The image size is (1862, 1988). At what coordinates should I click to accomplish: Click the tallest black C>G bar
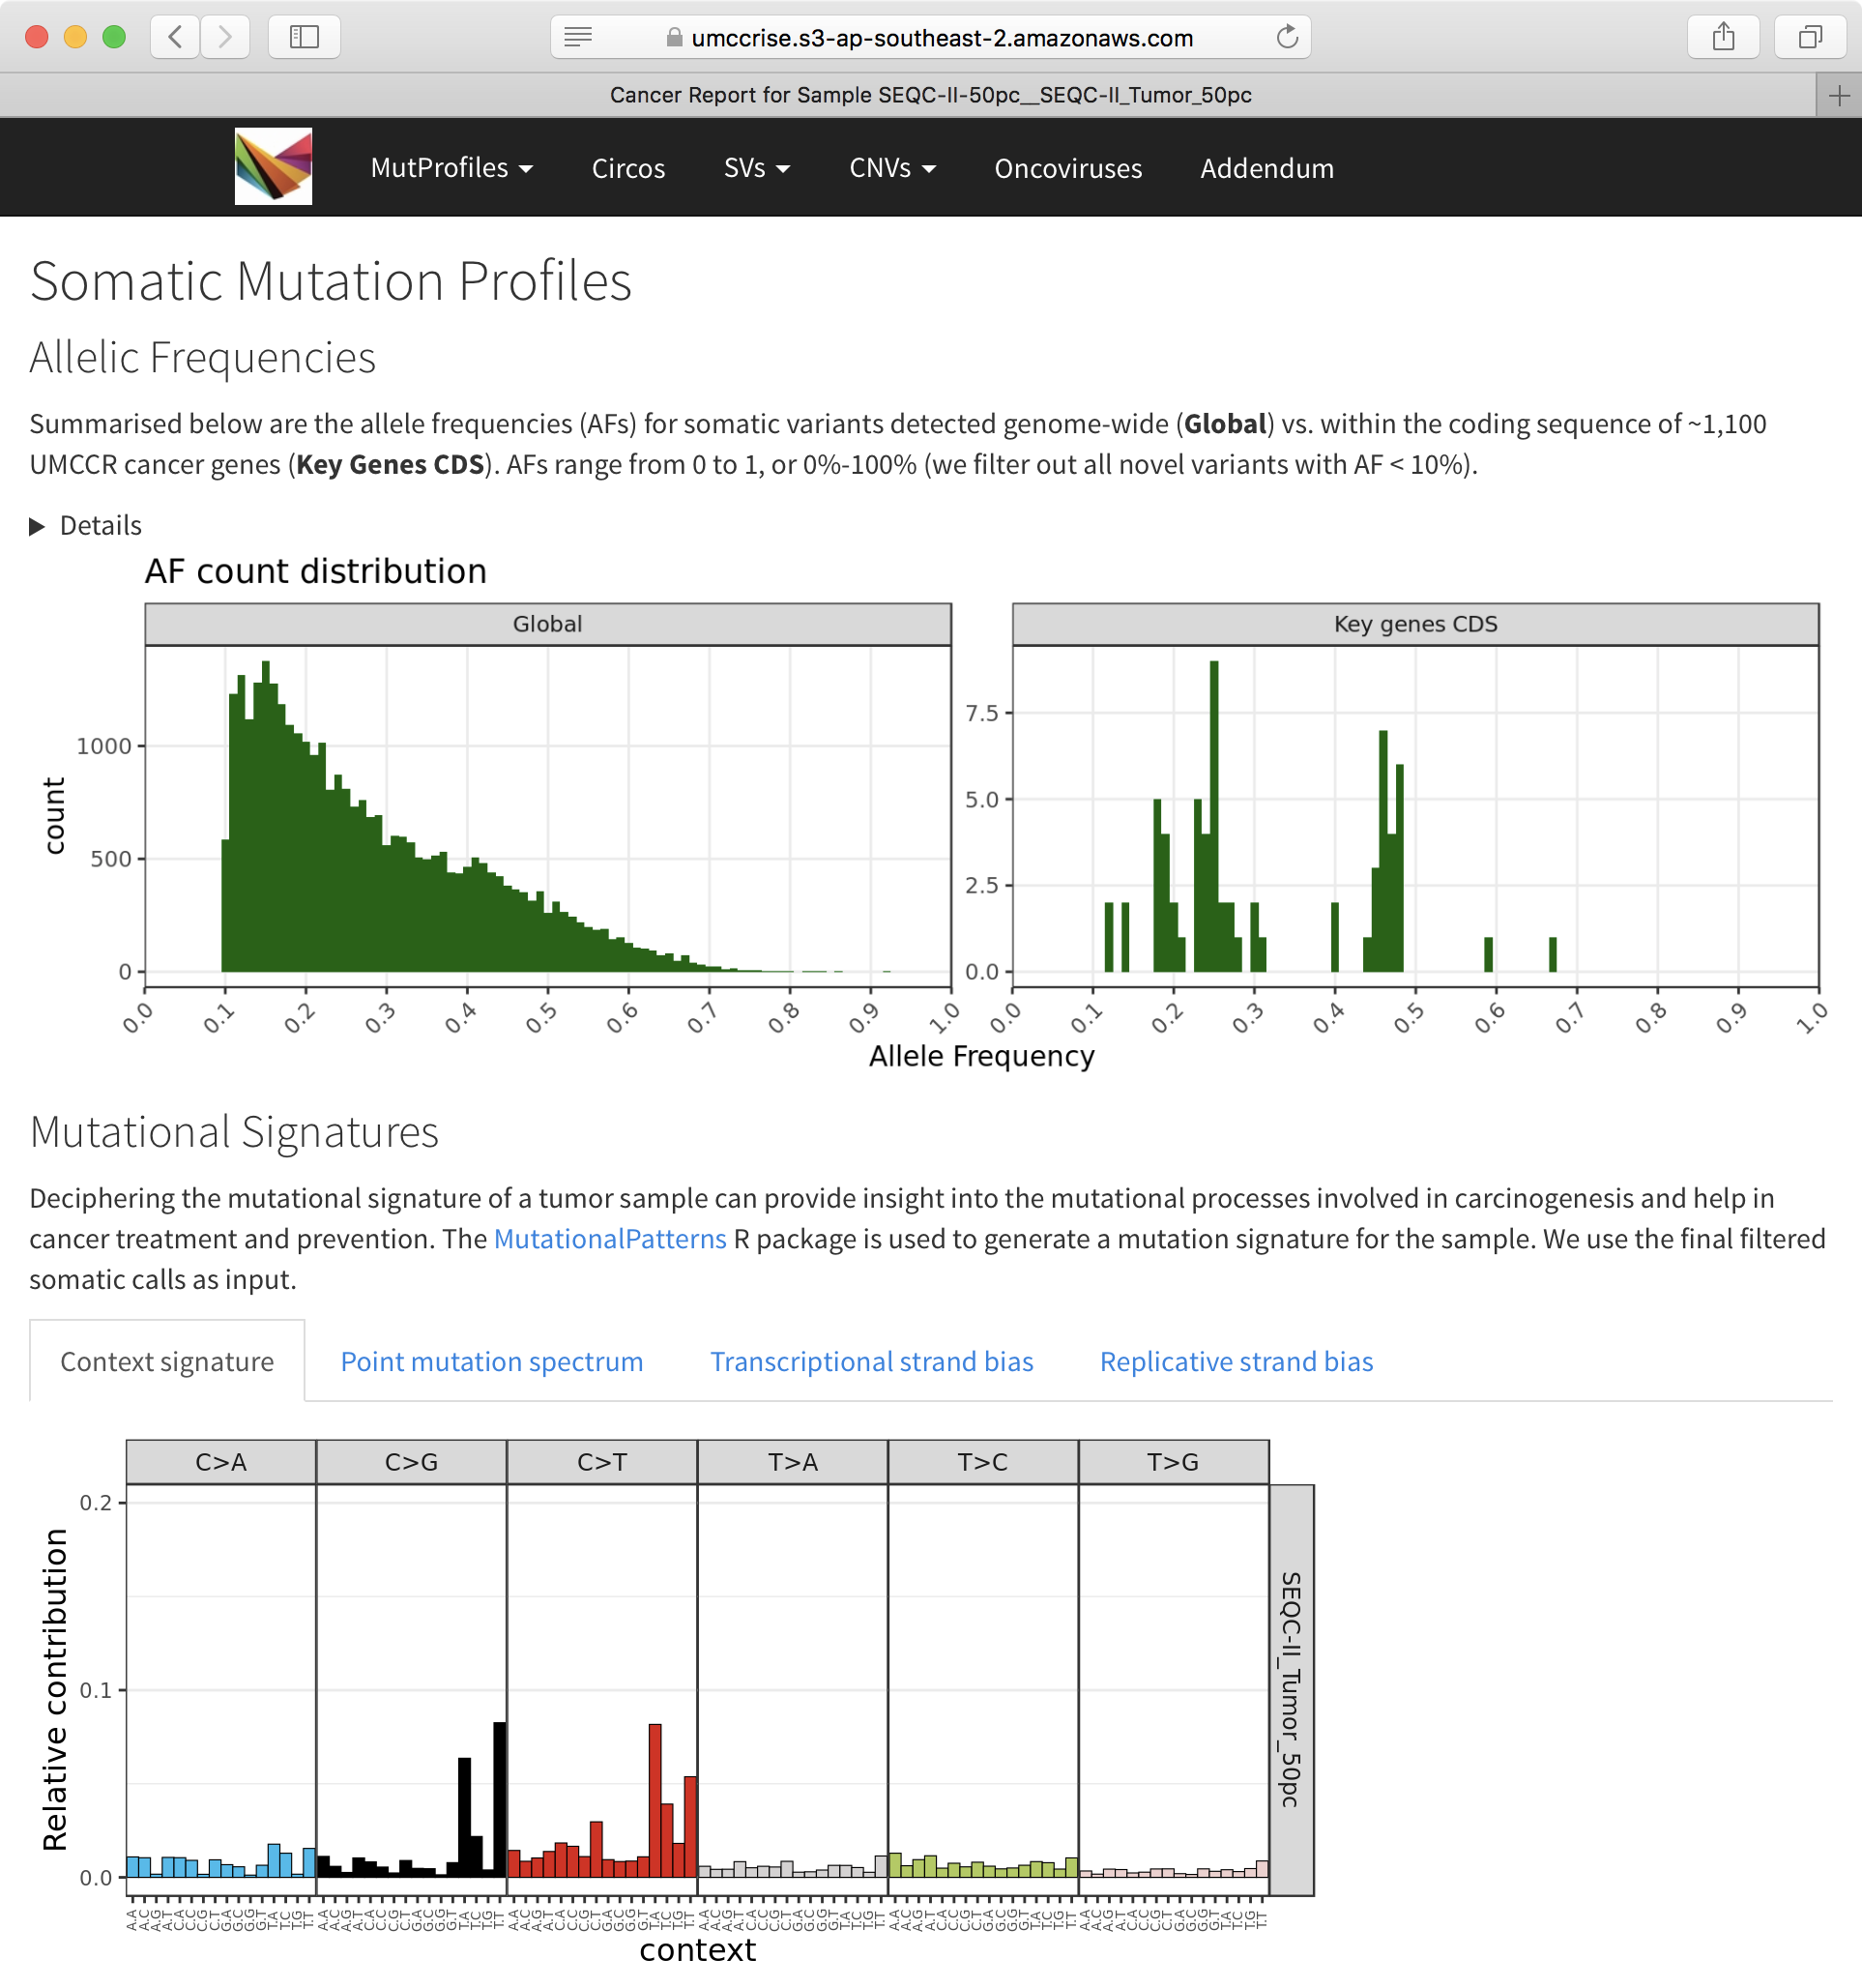(500, 1799)
